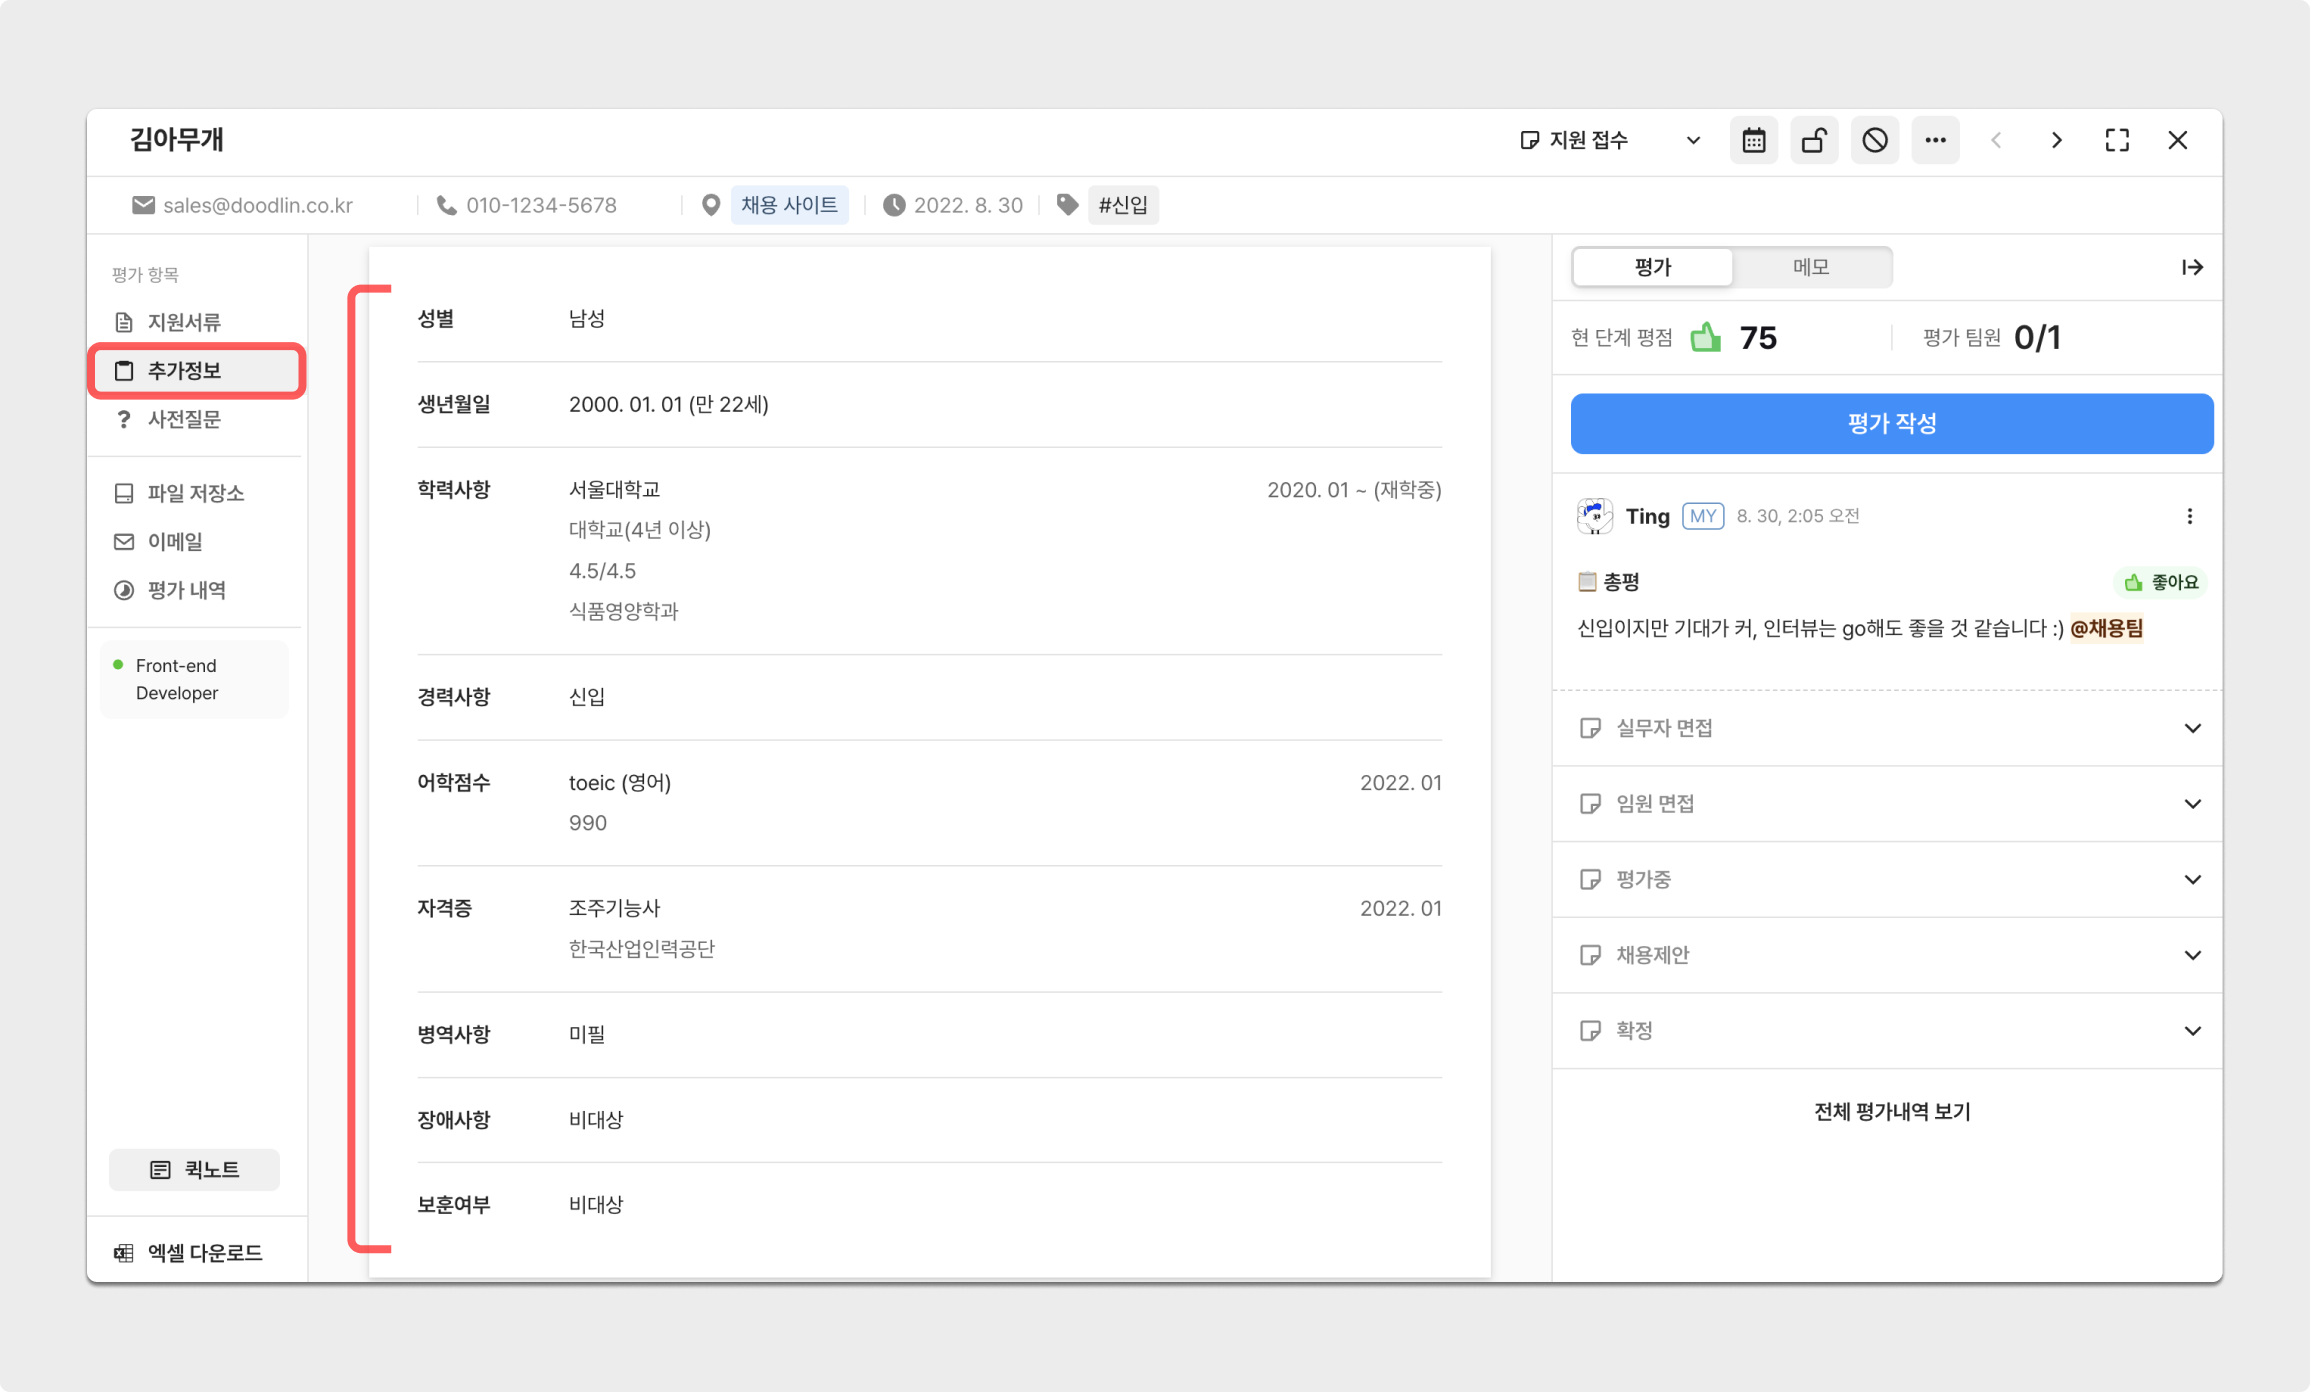2310x1392 pixels.
Task: Open the calendar scheduling icon
Action: pyautogui.click(x=1753, y=140)
